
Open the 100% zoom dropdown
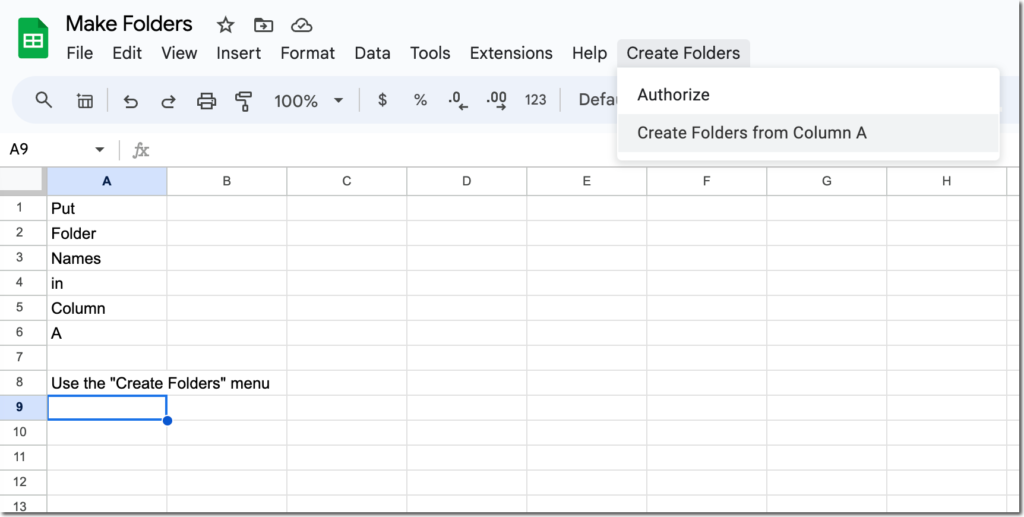(x=309, y=101)
